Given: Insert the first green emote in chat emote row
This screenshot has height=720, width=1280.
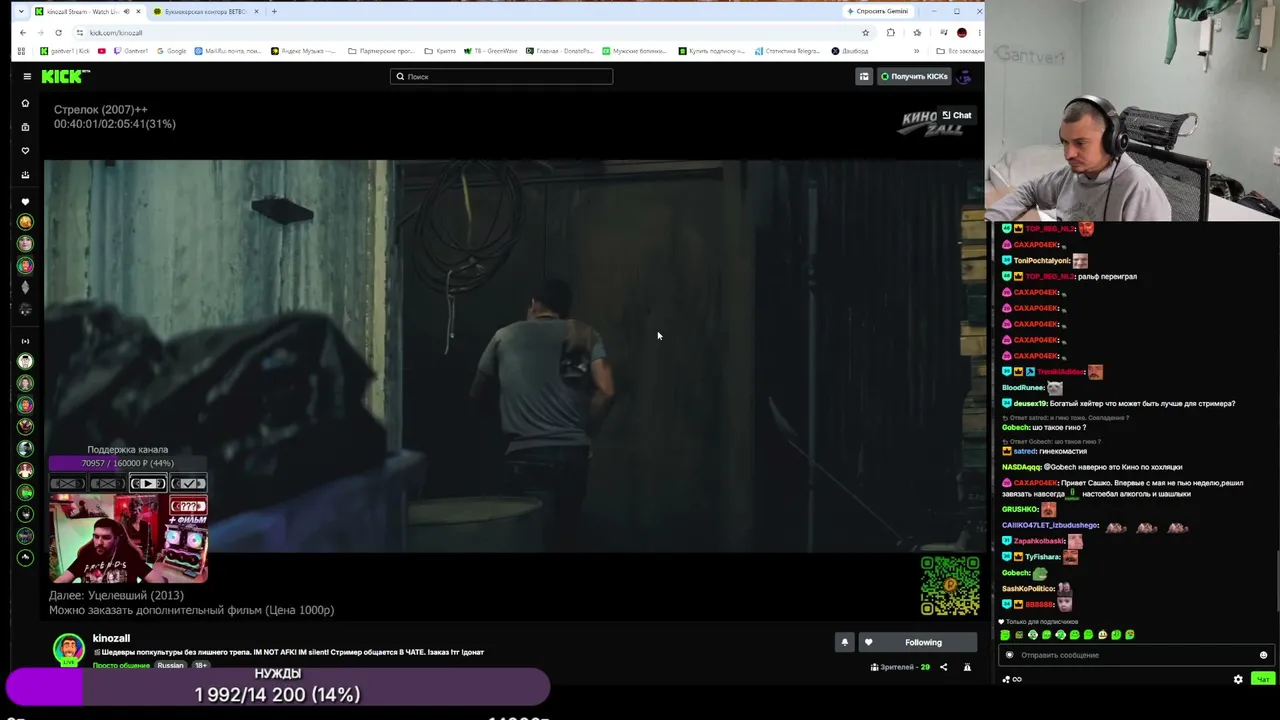Looking at the screenshot, I should click(x=1005, y=635).
